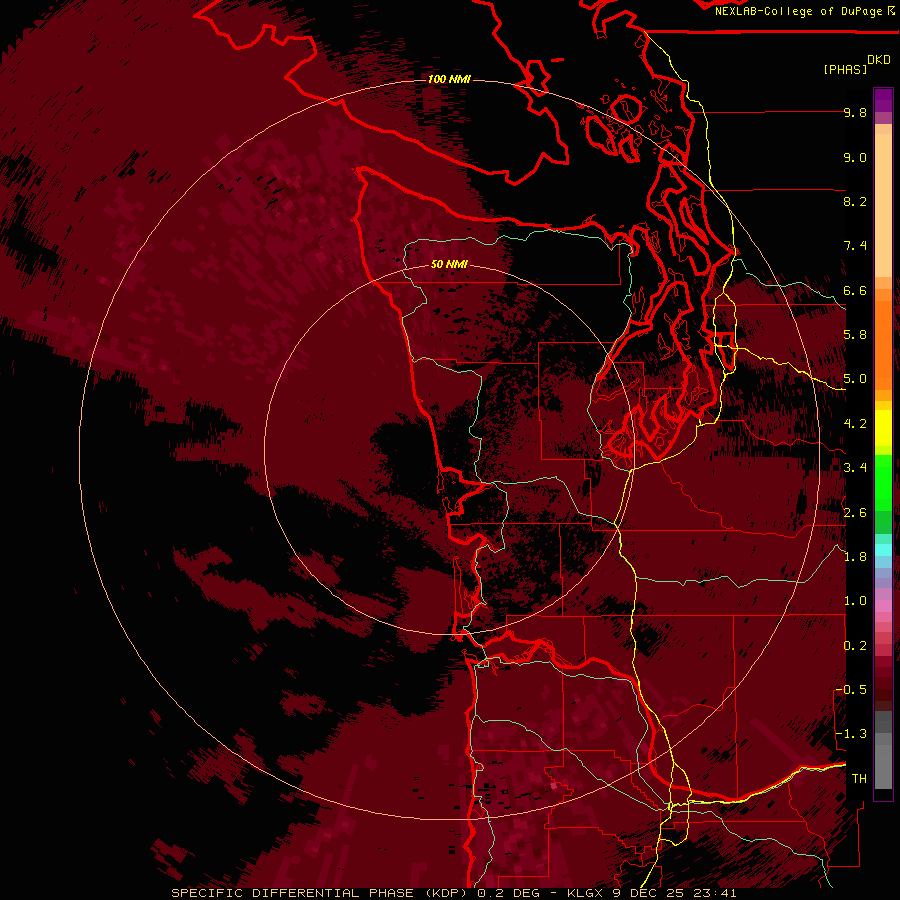Click the 1.0 value on color scale
The width and height of the screenshot is (900, 900).
855,601
